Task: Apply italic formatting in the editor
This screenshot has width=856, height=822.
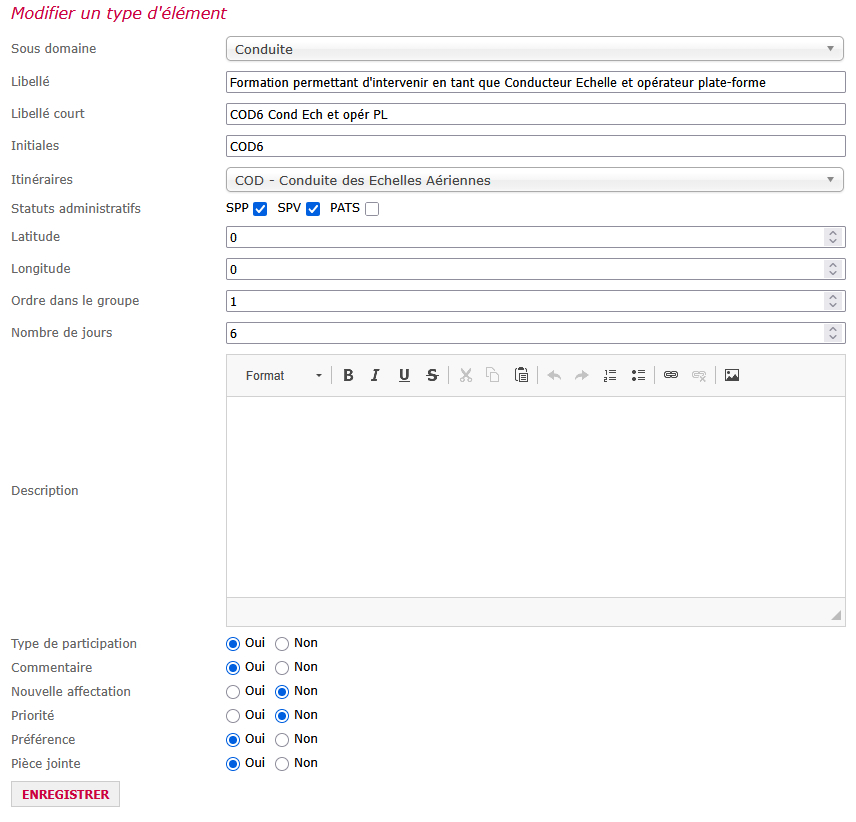Action: [375, 376]
